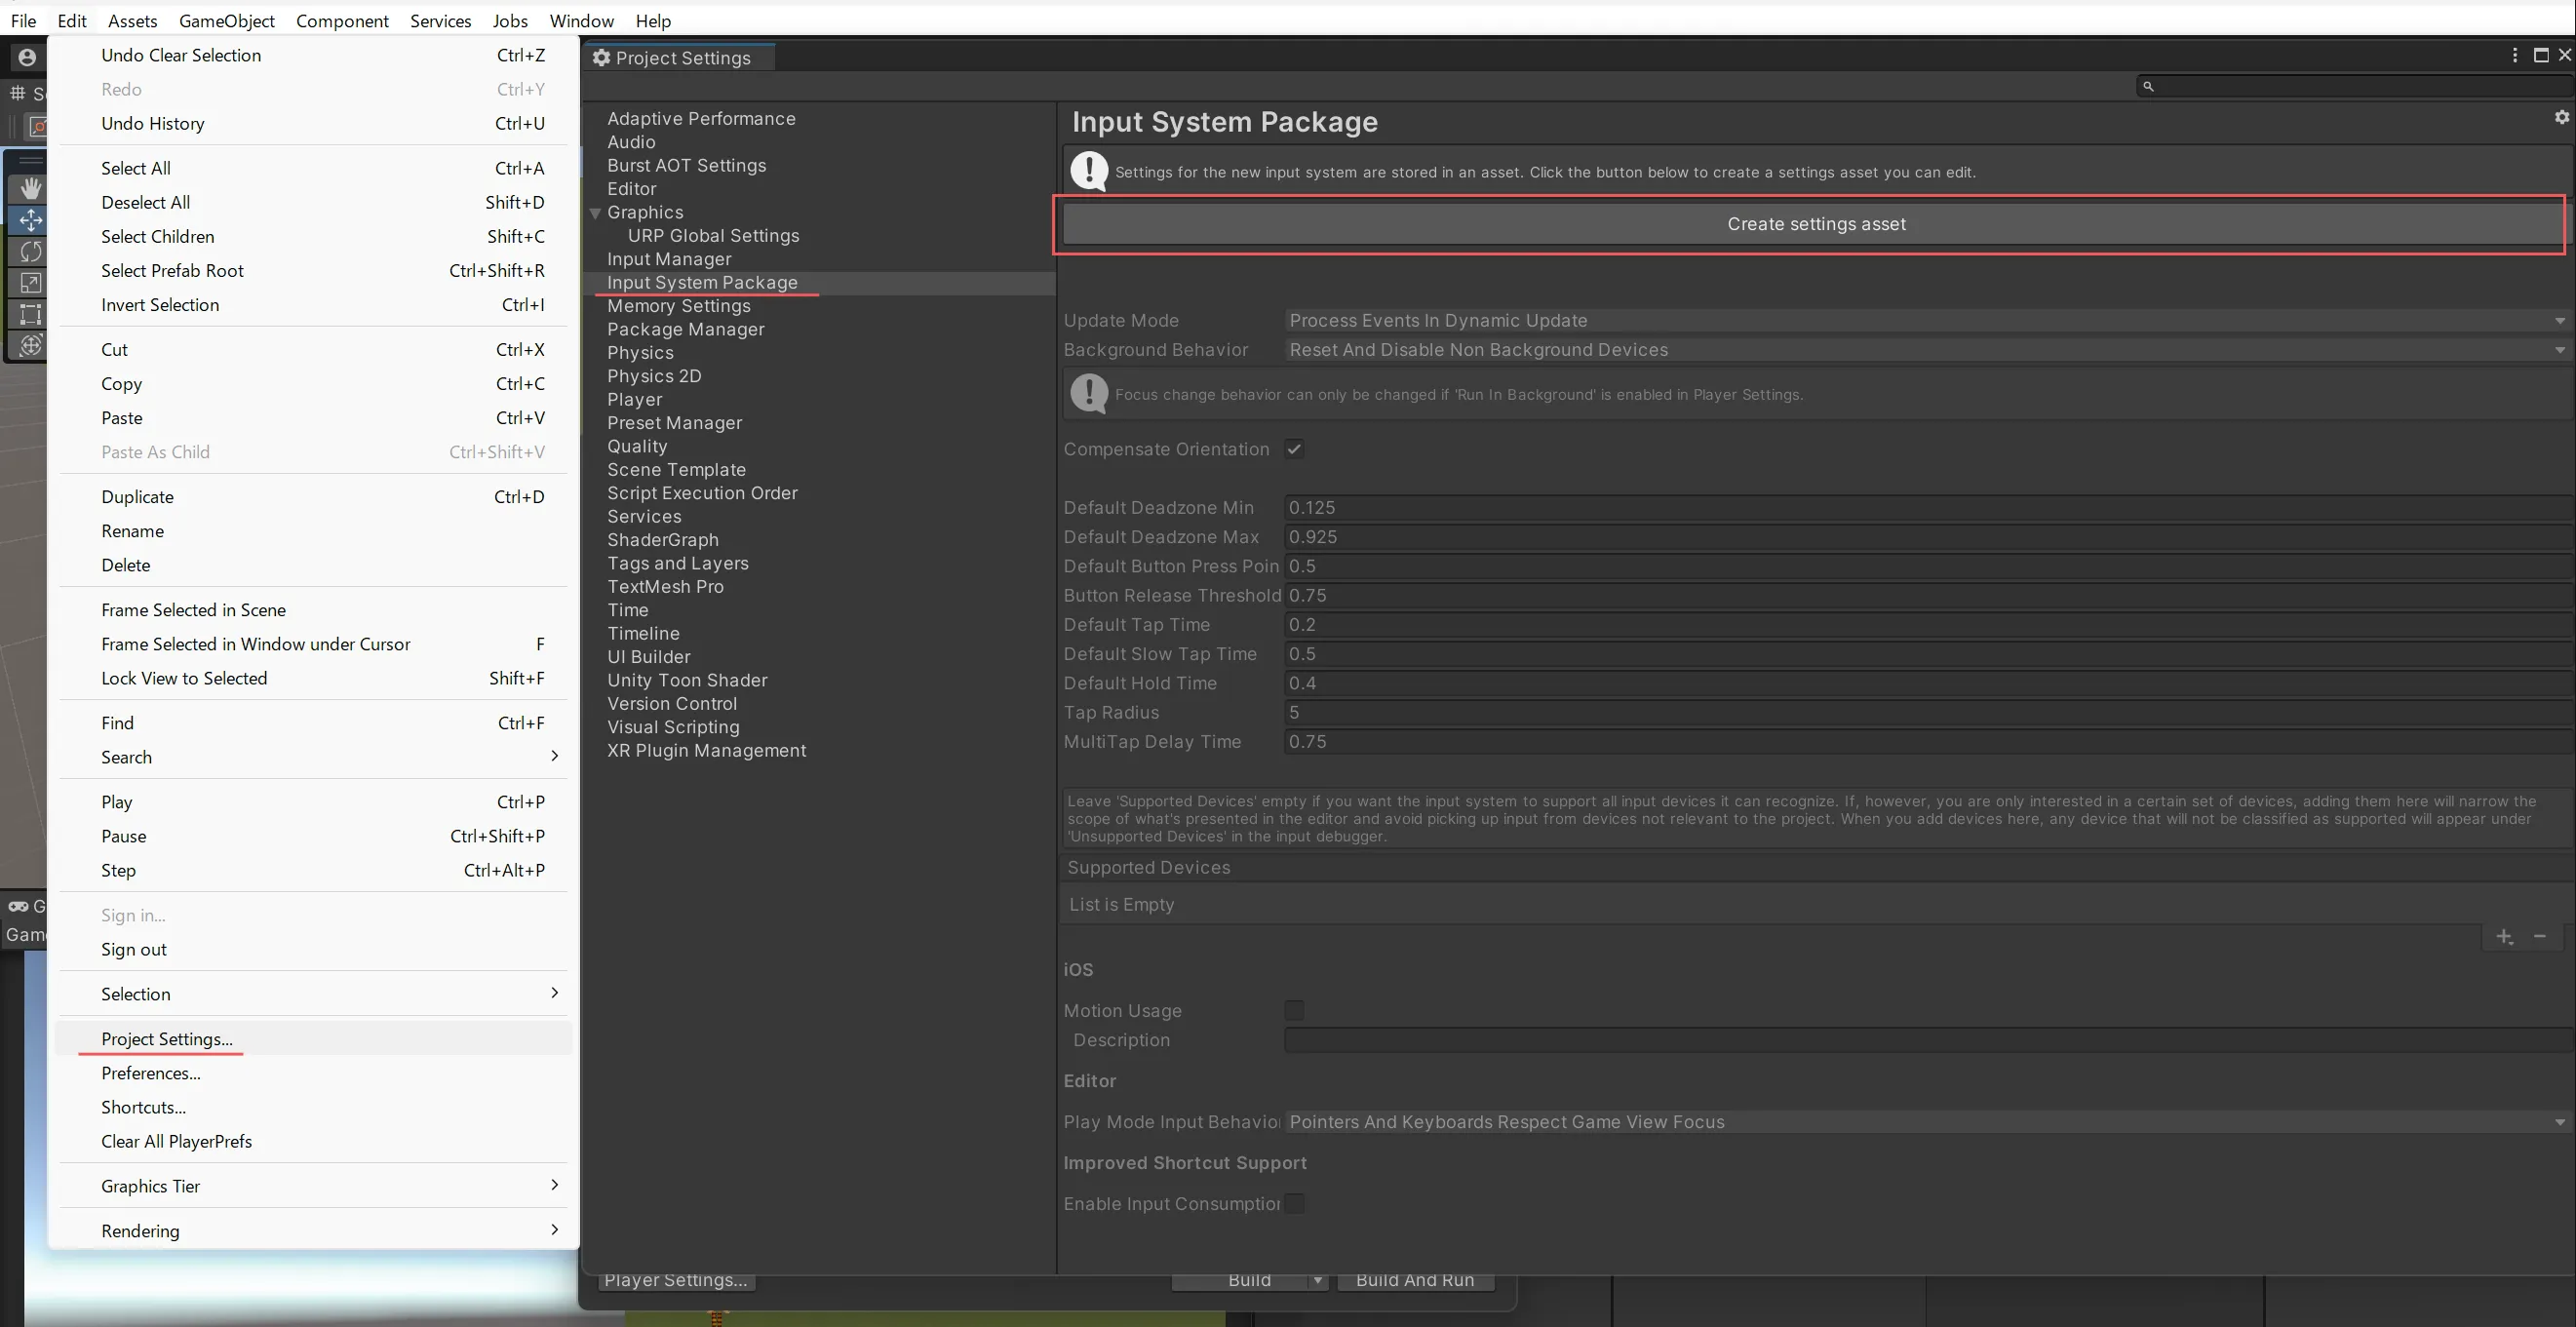
Task: Enable the Motion Usage checkbox
Action: pyautogui.click(x=1294, y=1010)
